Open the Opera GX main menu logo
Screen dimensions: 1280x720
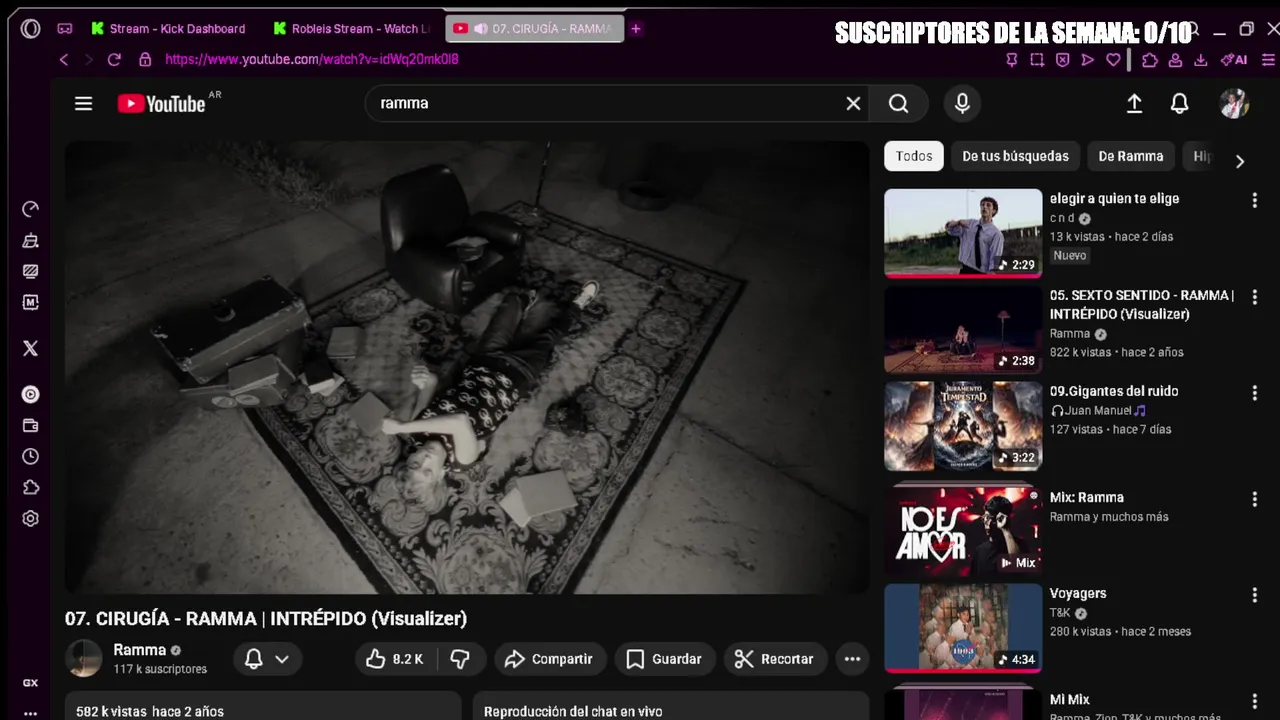click(x=30, y=28)
